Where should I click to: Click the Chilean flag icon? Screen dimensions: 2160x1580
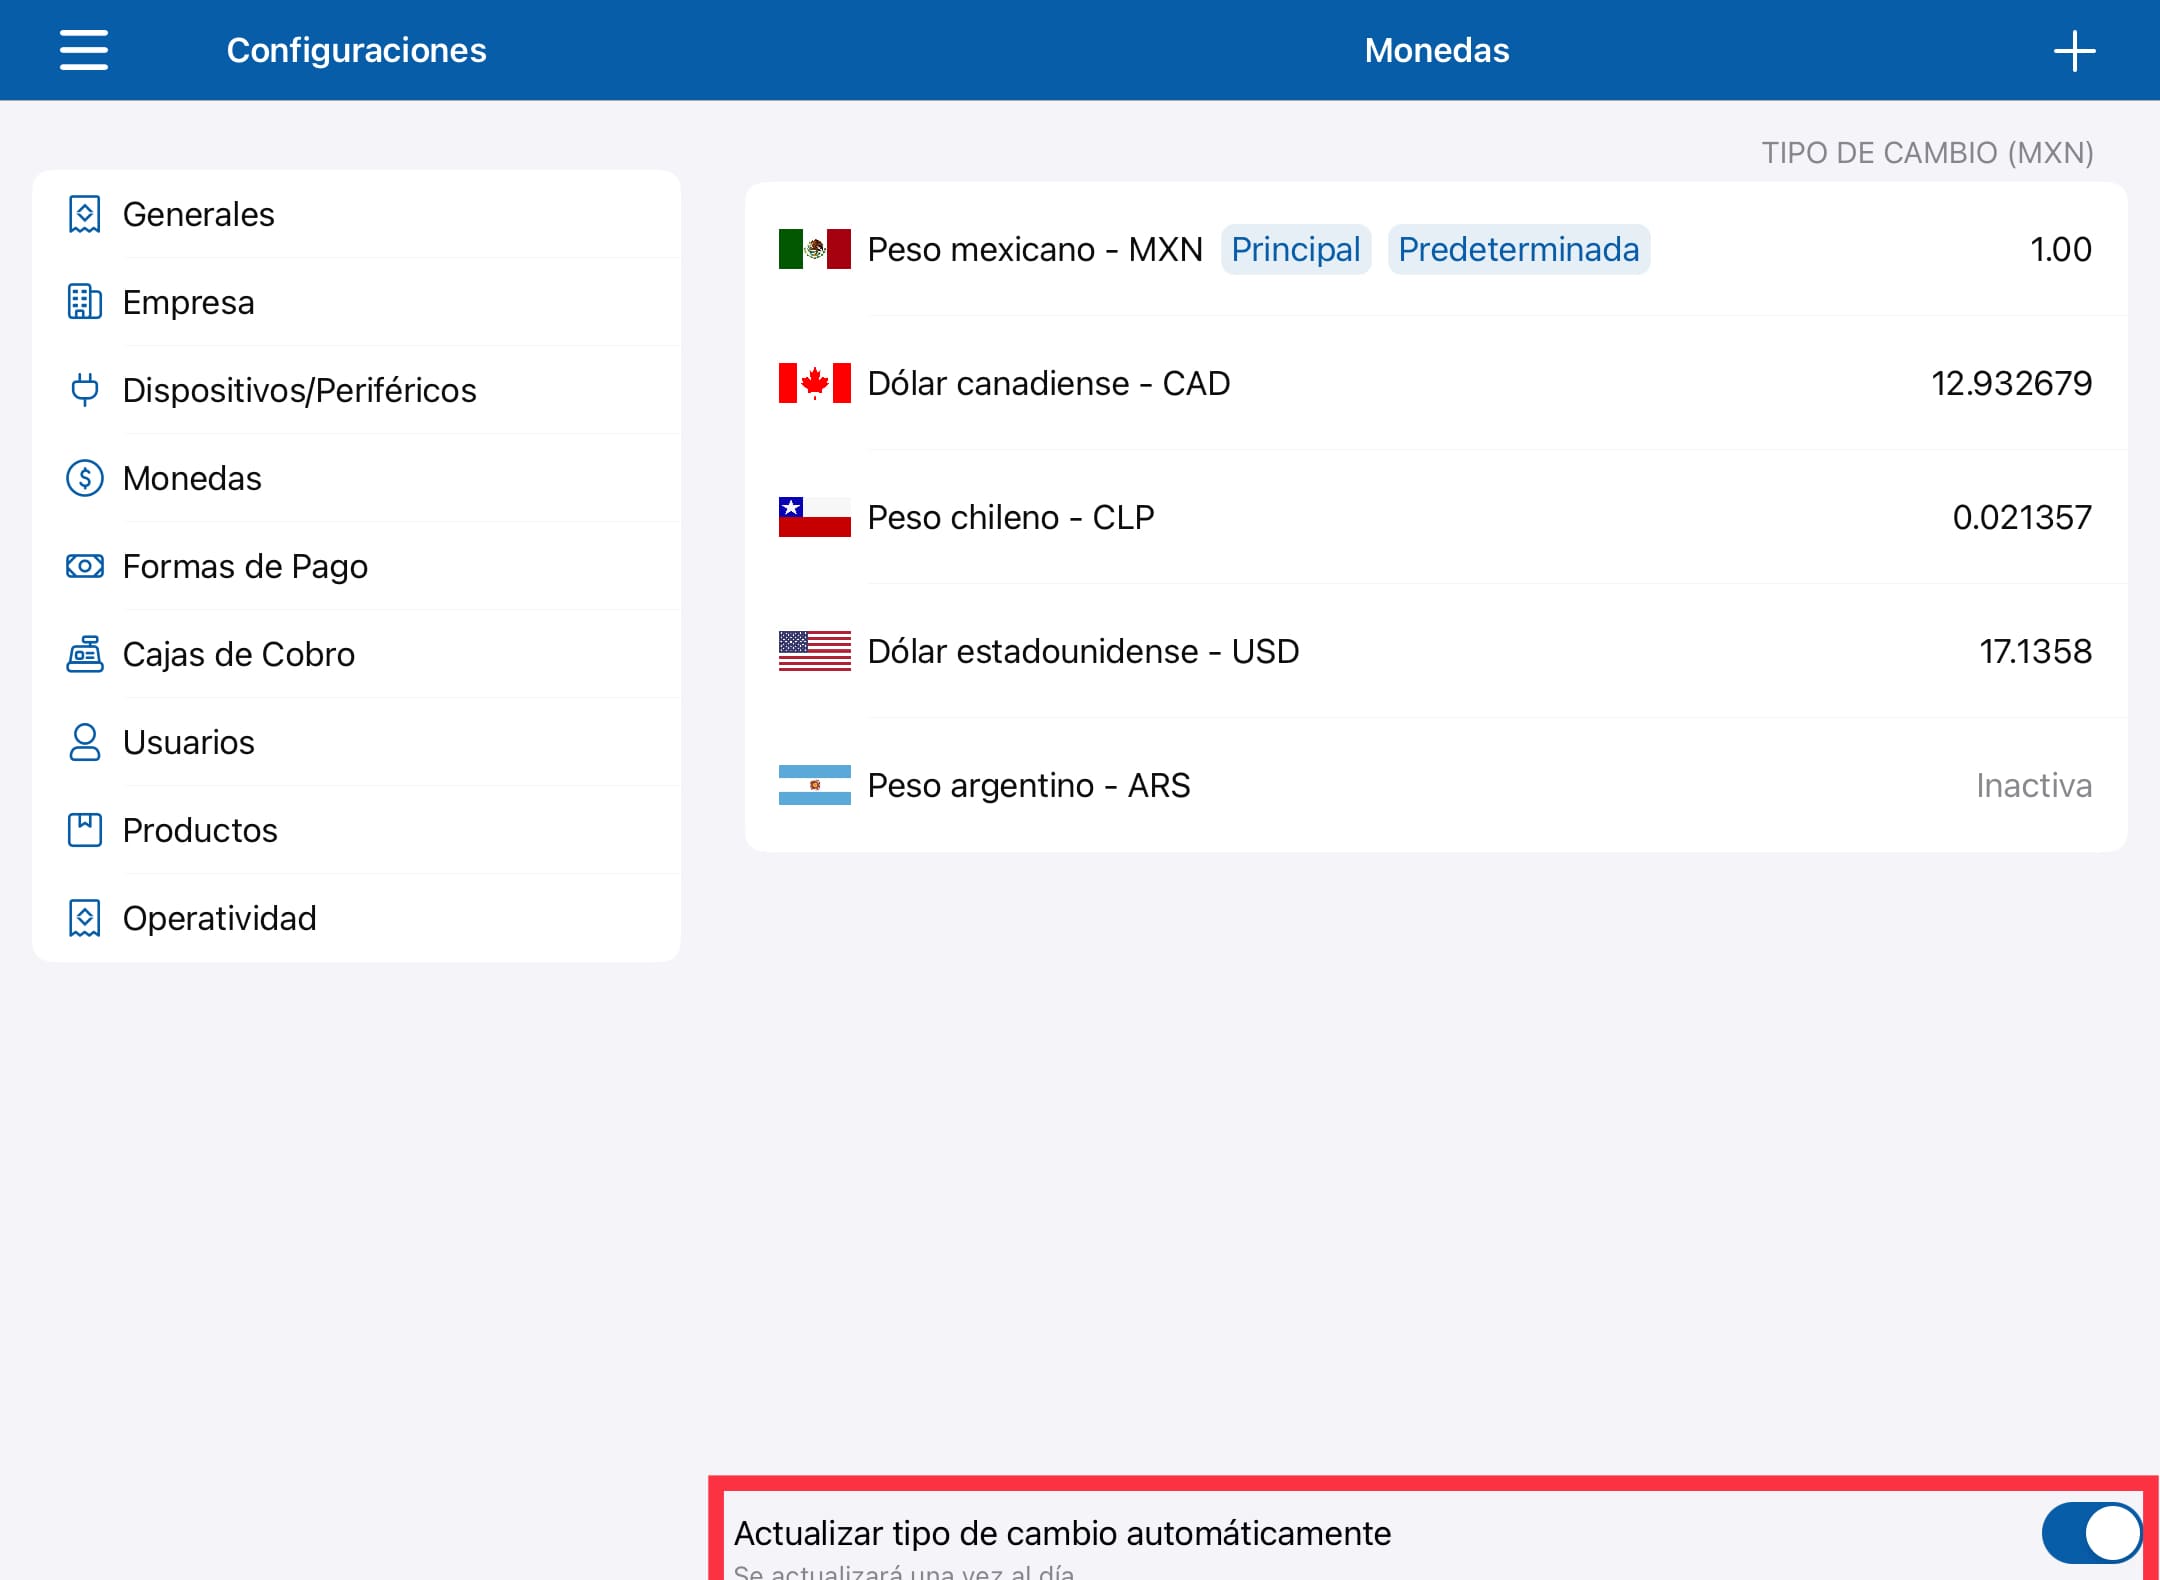click(x=815, y=517)
